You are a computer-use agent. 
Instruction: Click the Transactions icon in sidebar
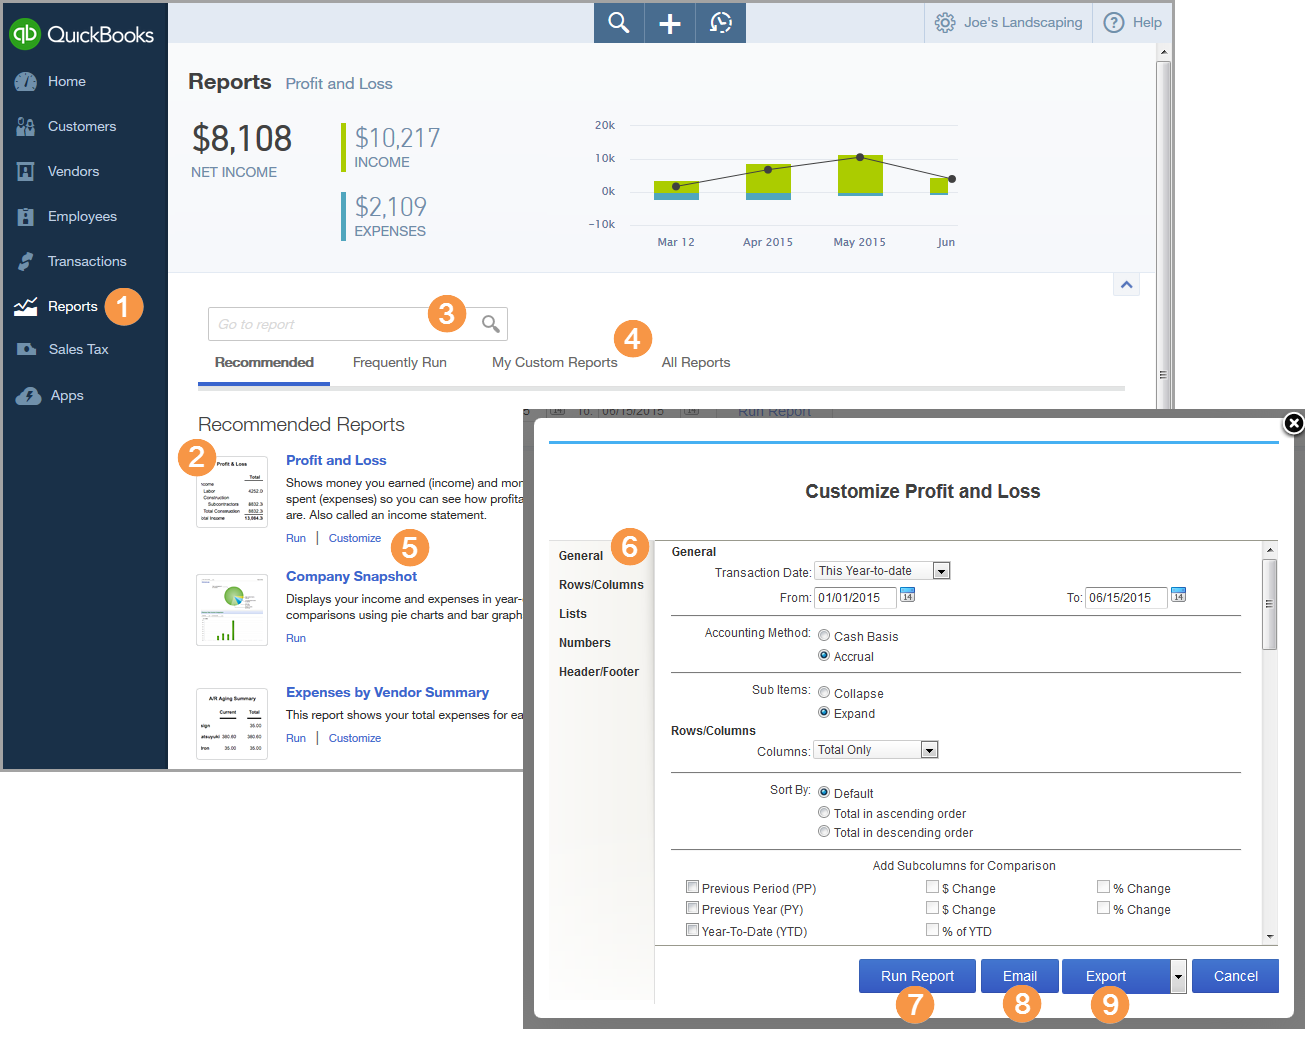[26, 262]
